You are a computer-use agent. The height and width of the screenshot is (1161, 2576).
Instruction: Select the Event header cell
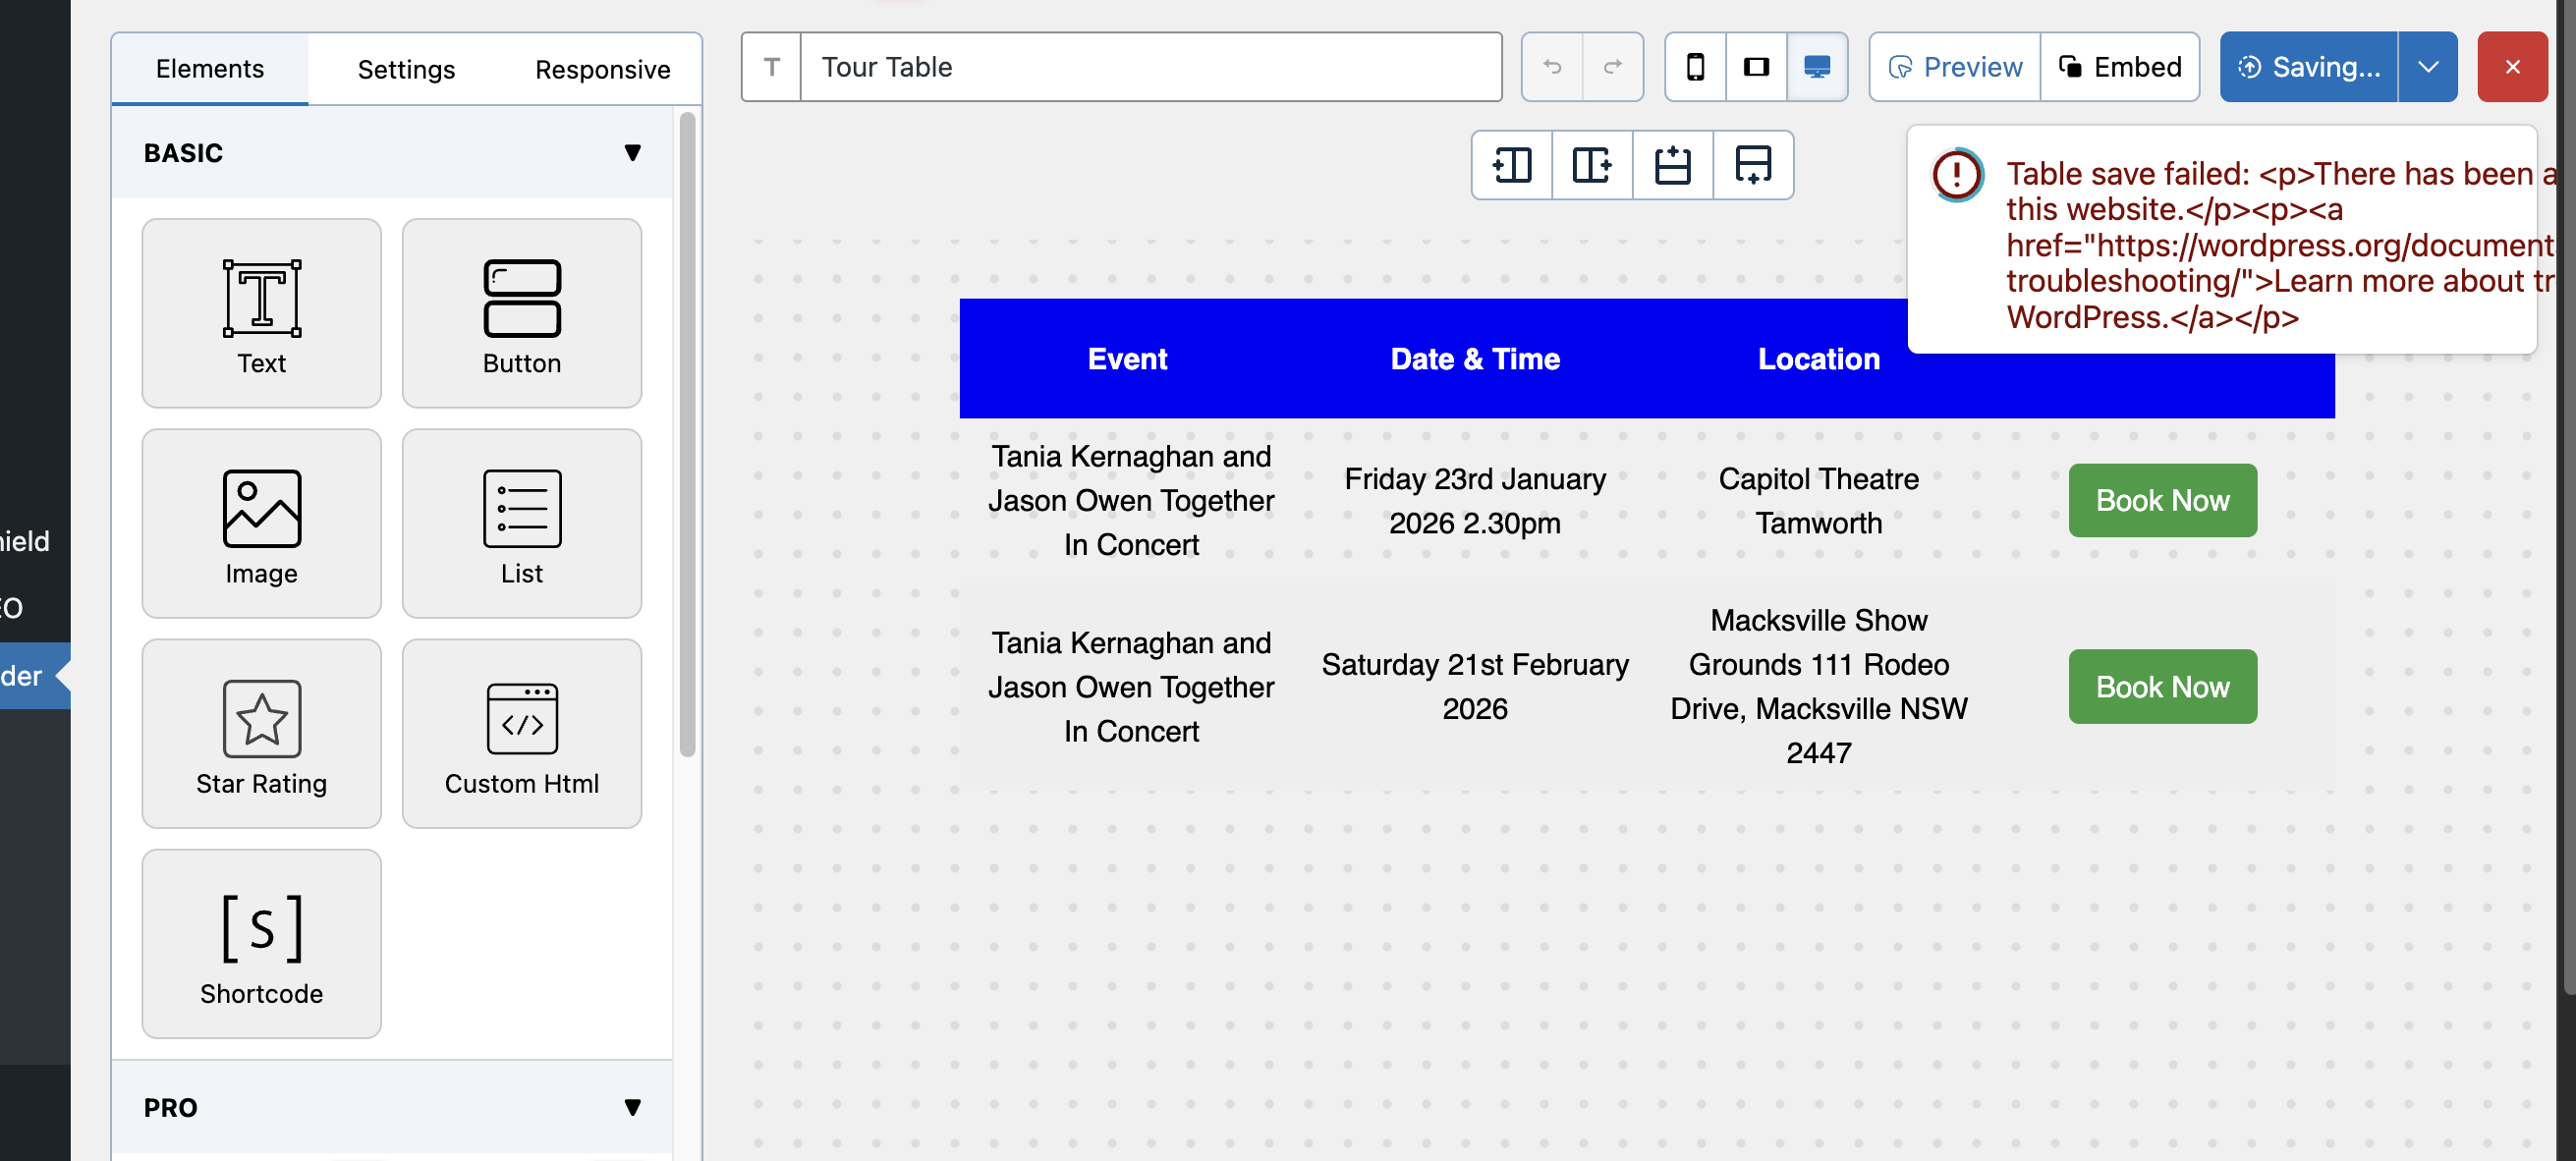coord(1128,359)
